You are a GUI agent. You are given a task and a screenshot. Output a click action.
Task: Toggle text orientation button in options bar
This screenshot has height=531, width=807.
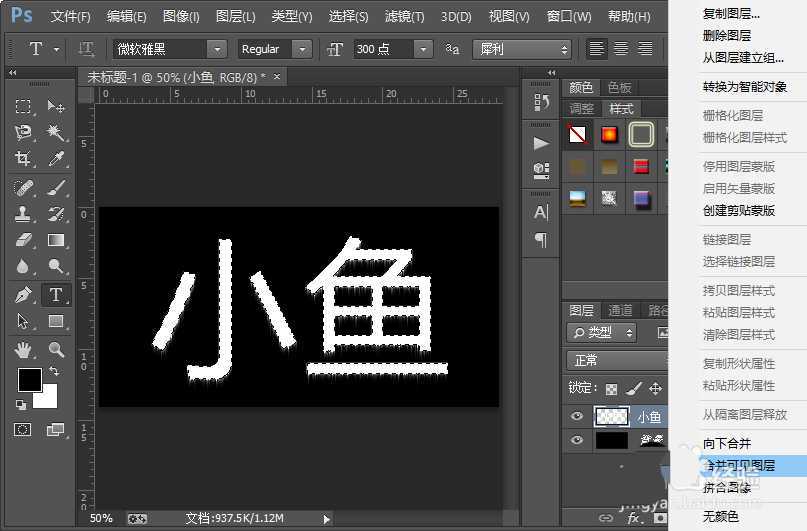click(x=87, y=49)
